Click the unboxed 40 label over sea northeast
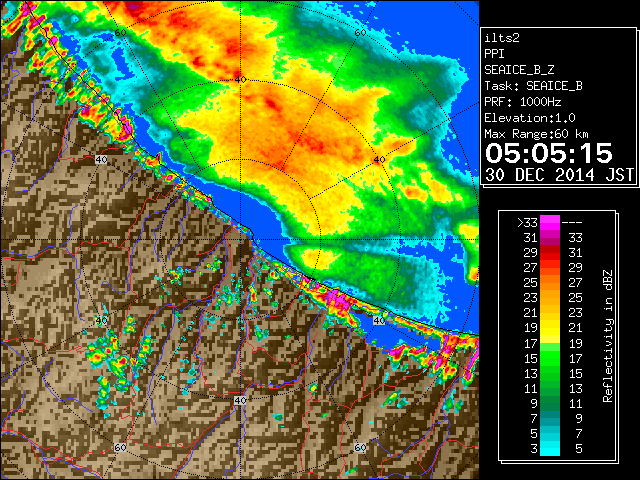 click(x=379, y=160)
